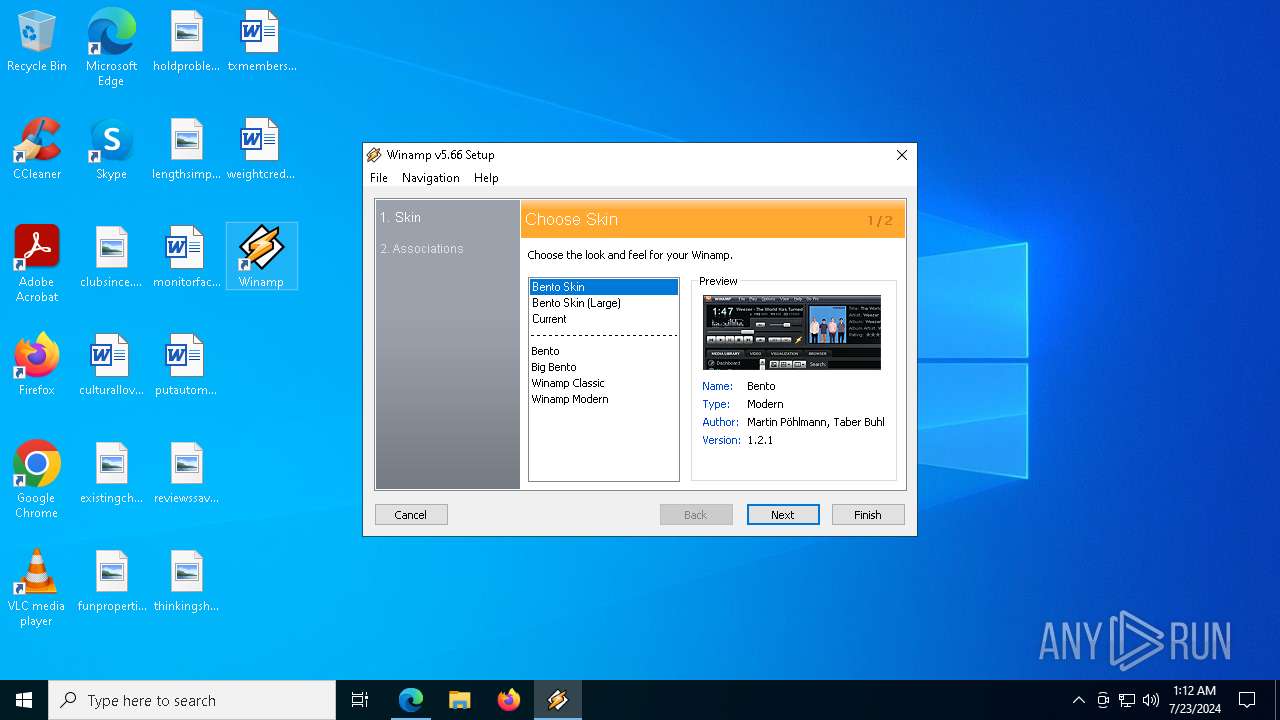Select the thinkingsh image file icon

pyautogui.click(x=186, y=581)
